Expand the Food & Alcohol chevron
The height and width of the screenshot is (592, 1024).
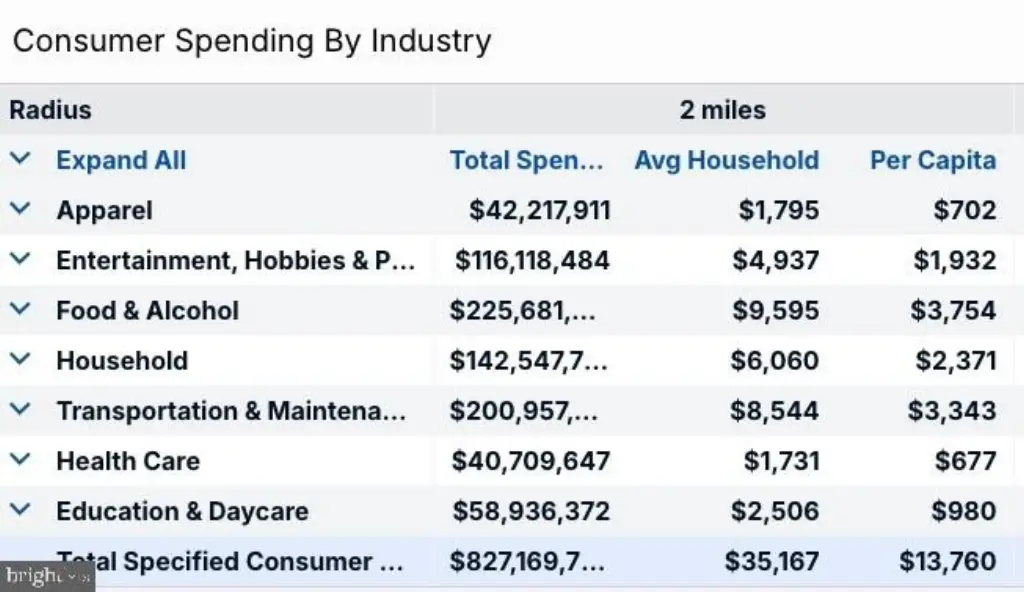tap(20, 309)
